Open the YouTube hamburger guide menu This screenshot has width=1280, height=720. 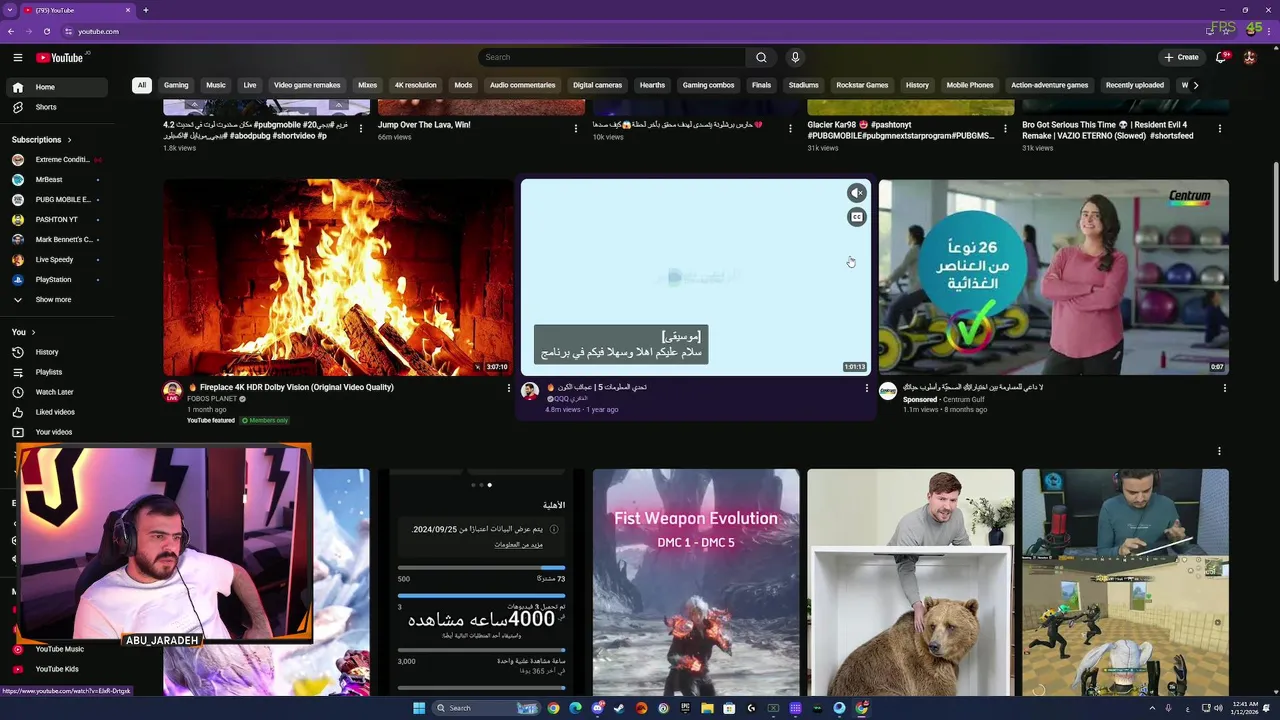17,58
